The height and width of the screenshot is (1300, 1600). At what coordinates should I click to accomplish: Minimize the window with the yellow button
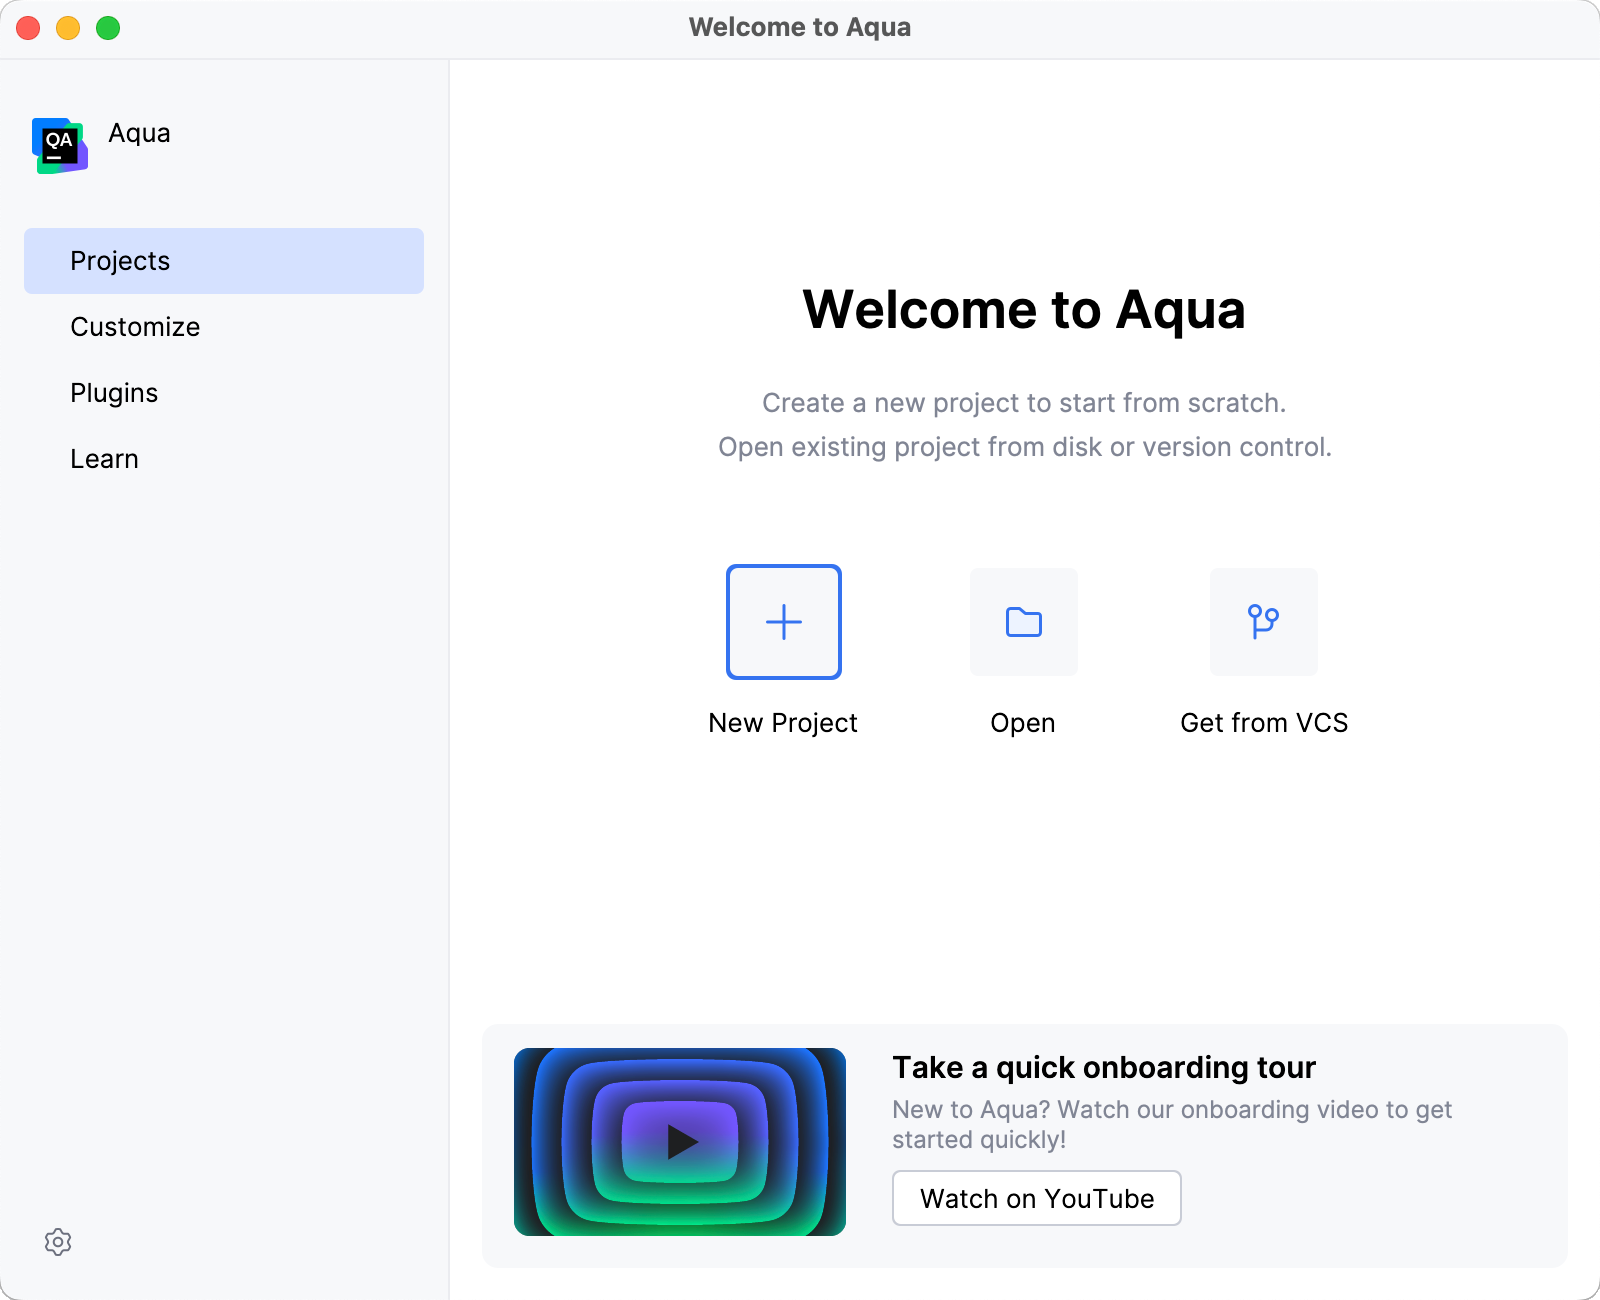click(68, 28)
